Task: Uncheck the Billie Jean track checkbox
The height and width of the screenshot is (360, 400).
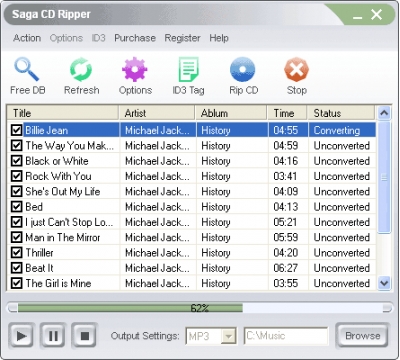Action: tap(17, 130)
